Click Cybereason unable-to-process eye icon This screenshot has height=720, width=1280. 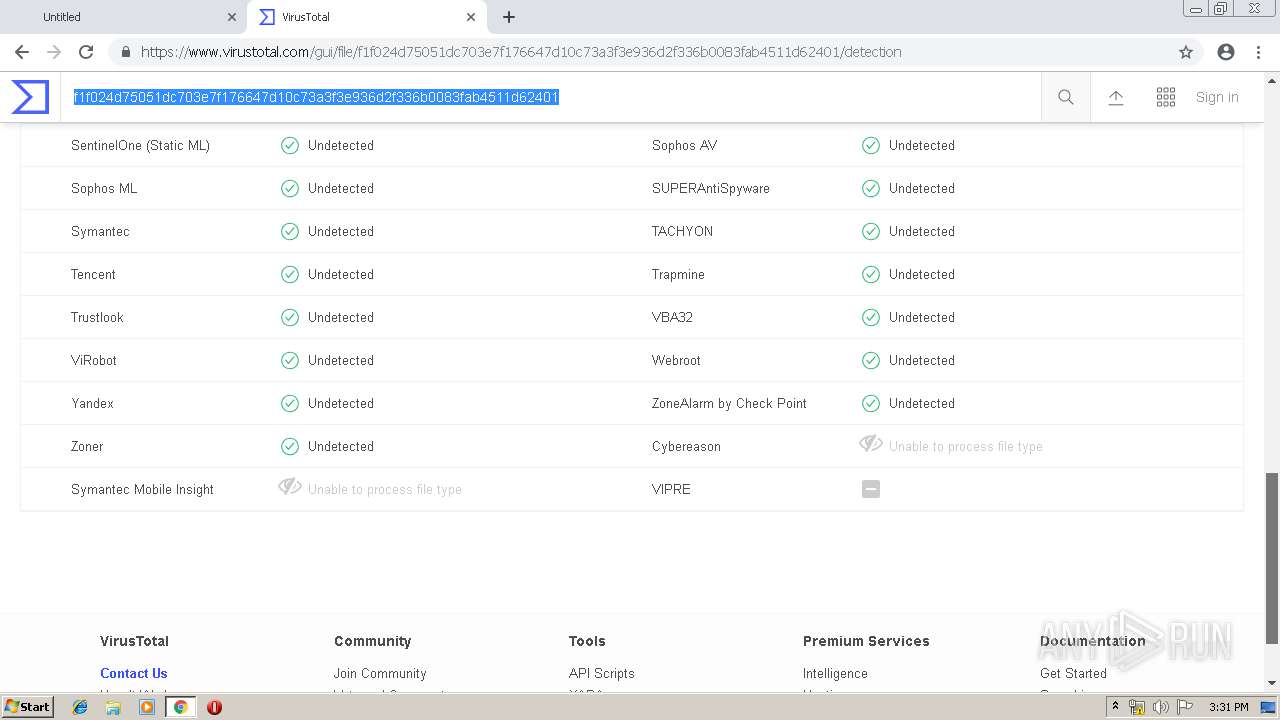[871, 444]
